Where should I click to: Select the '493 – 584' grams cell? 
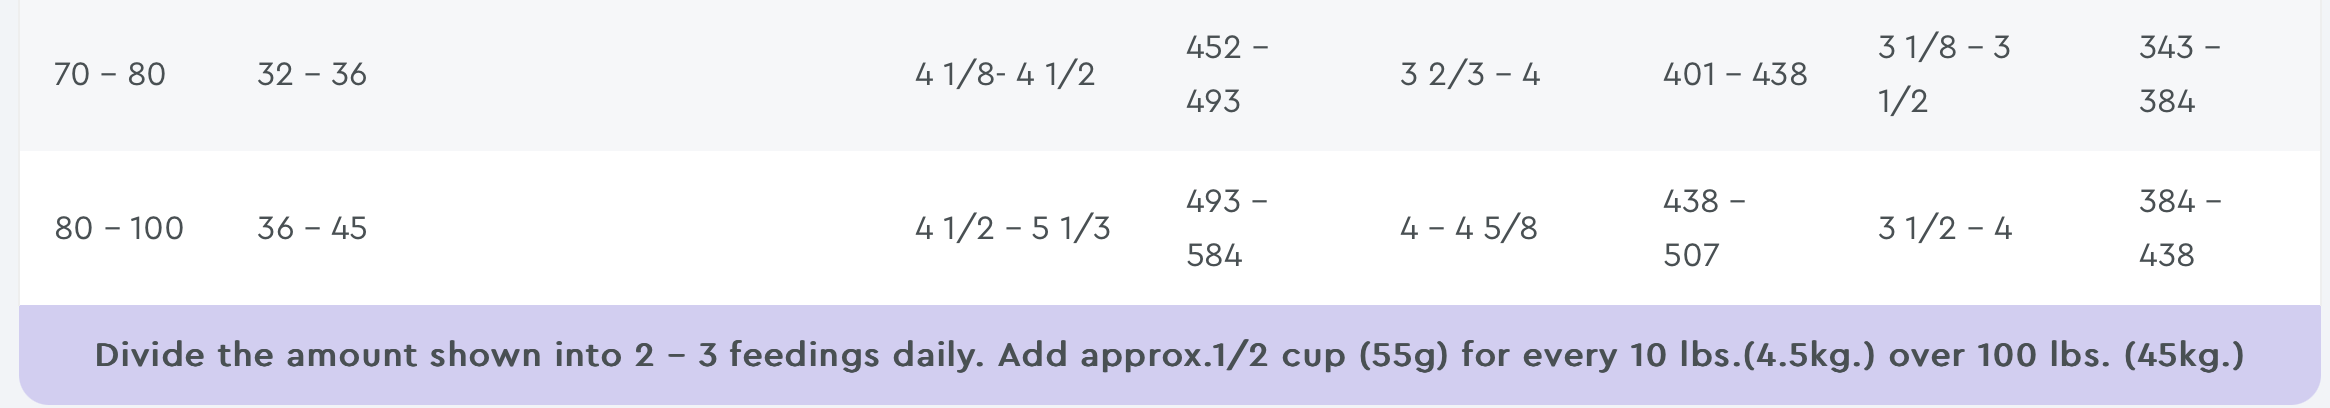point(1227,228)
